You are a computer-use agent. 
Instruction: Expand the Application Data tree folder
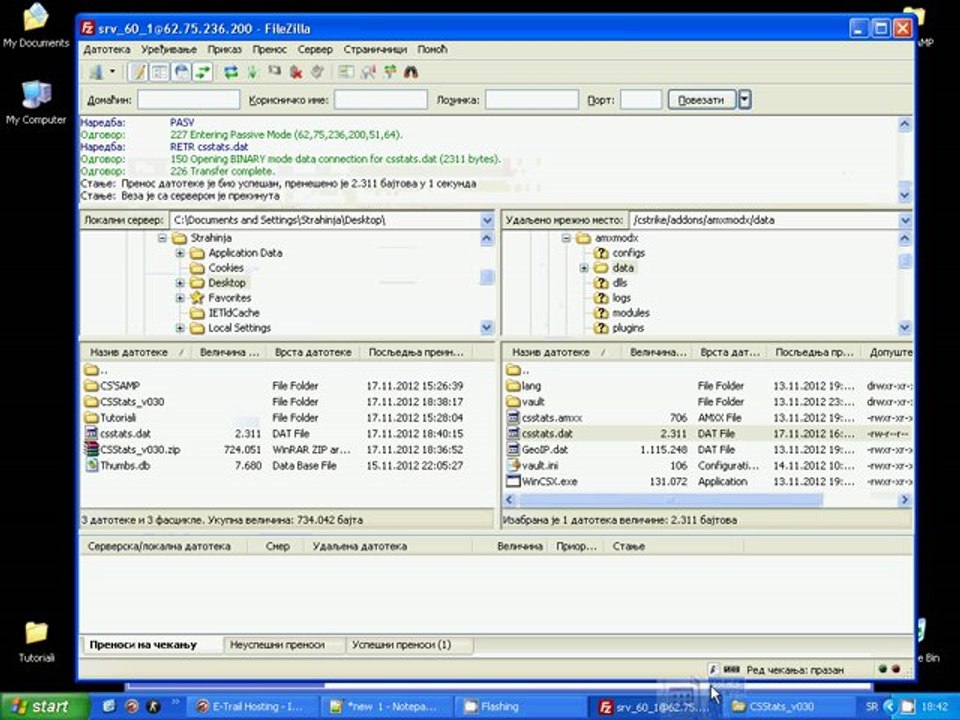180,253
